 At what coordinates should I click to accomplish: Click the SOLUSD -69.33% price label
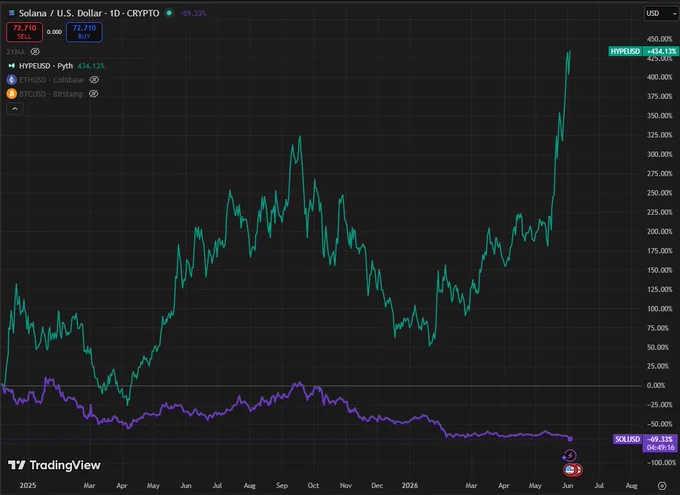646,443
